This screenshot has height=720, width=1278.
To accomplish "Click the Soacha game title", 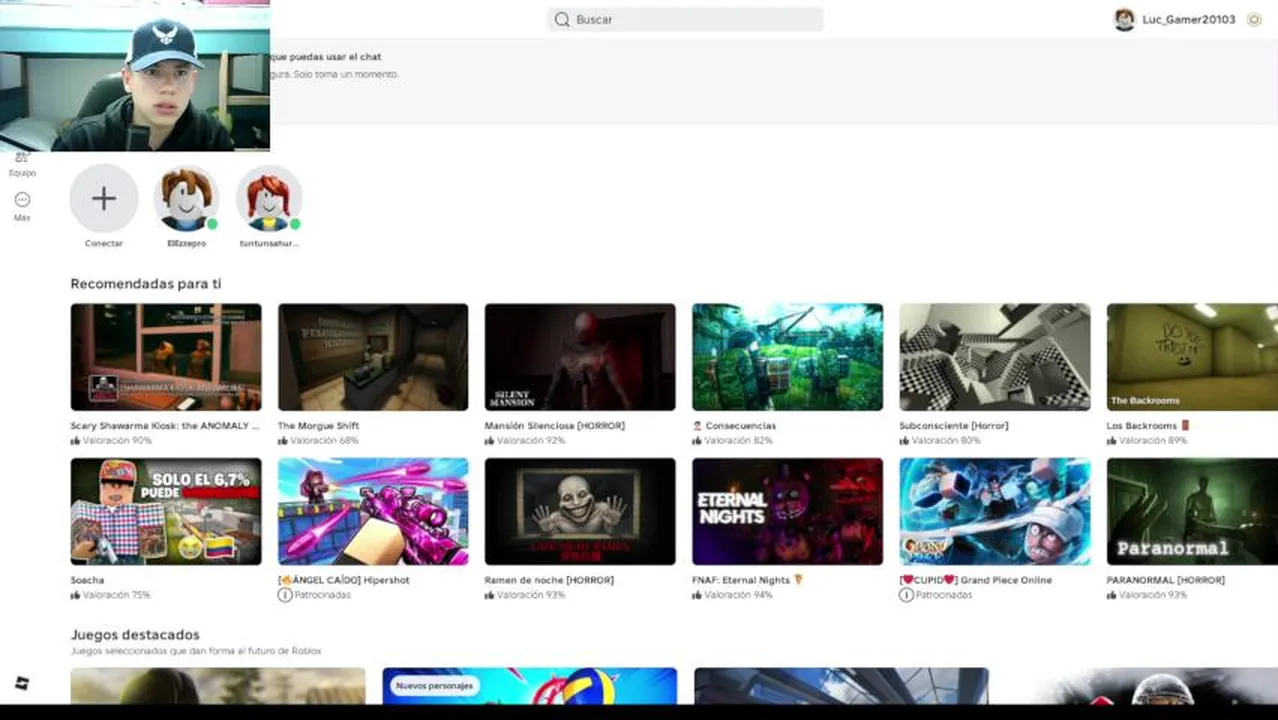I will [87, 580].
